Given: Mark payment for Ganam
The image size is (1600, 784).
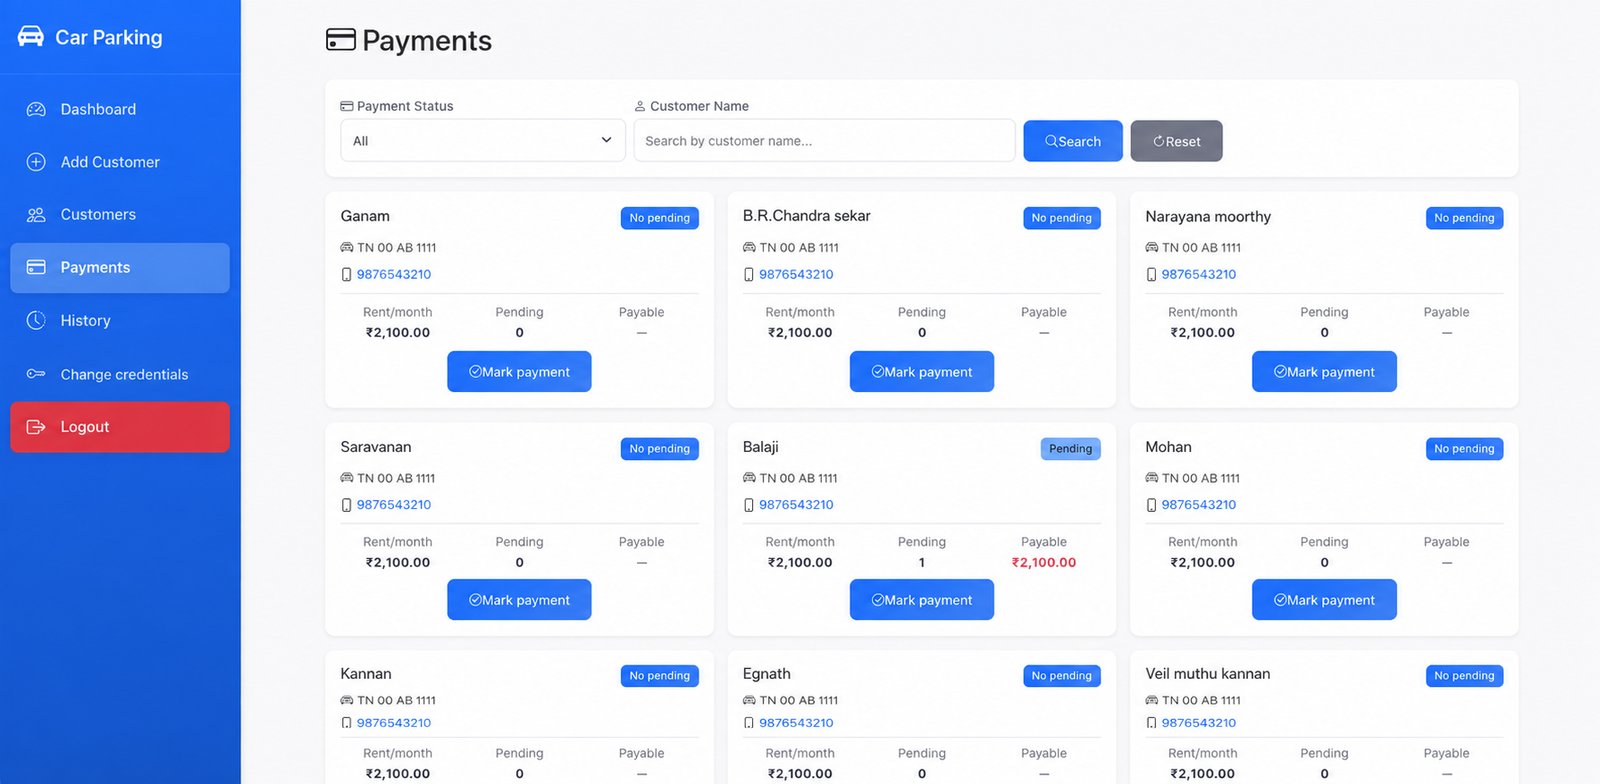Looking at the screenshot, I should click(519, 372).
